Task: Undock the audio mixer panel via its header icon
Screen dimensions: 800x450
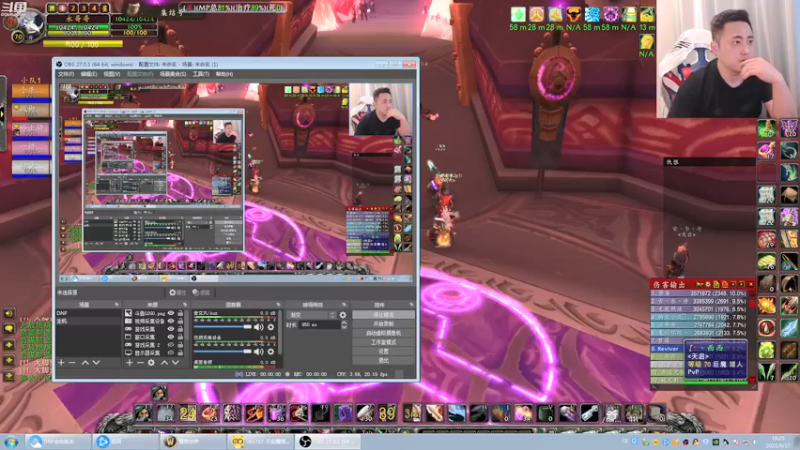Action: [x=278, y=305]
